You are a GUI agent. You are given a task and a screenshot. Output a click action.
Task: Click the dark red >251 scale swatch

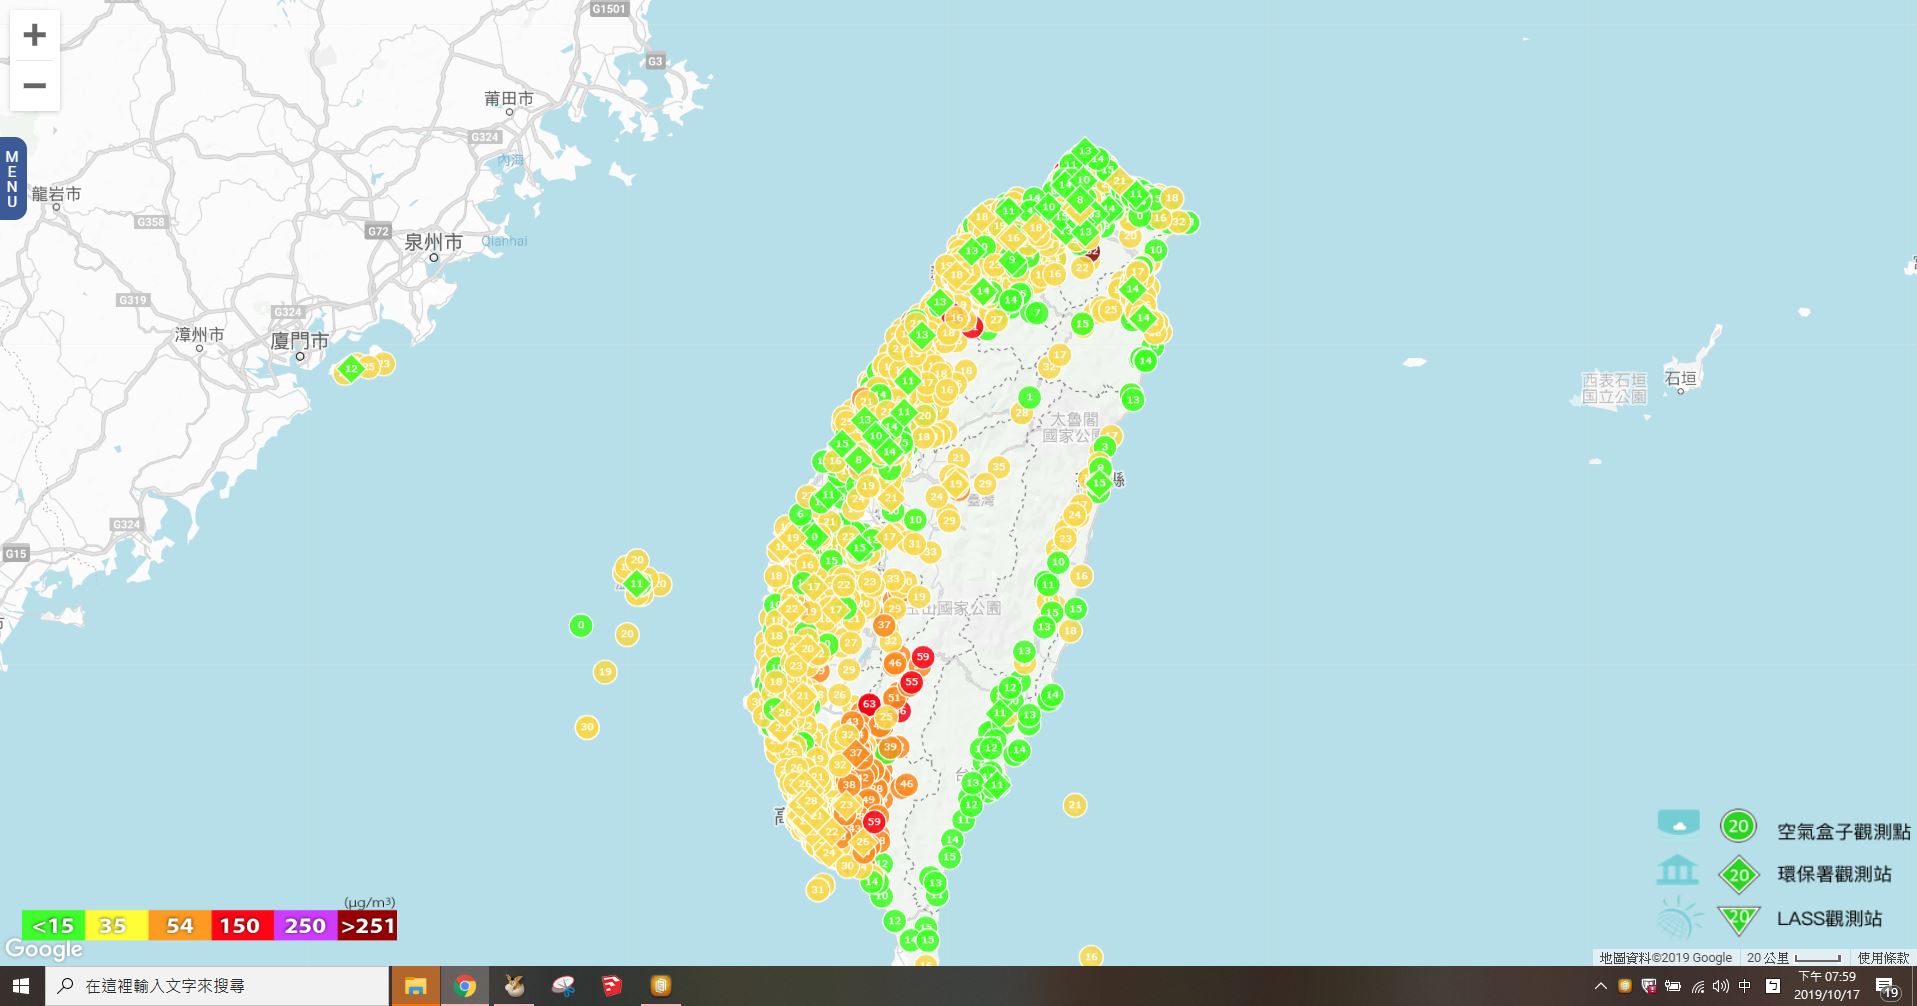click(367, 926)
